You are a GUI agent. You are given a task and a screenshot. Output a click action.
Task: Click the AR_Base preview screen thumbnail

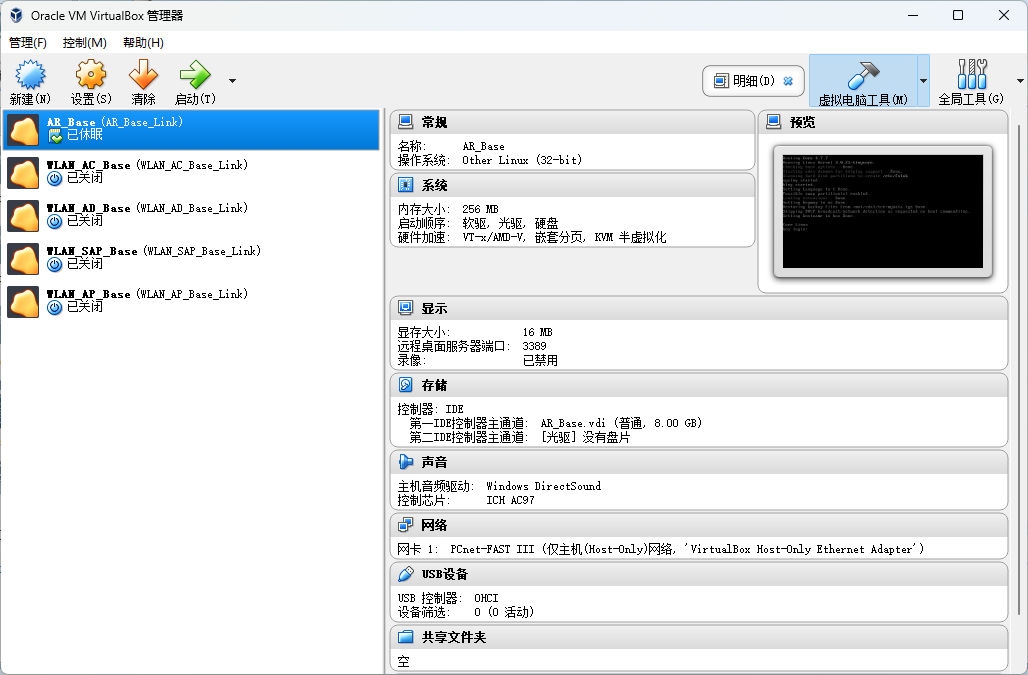click(x=884, y=211)
